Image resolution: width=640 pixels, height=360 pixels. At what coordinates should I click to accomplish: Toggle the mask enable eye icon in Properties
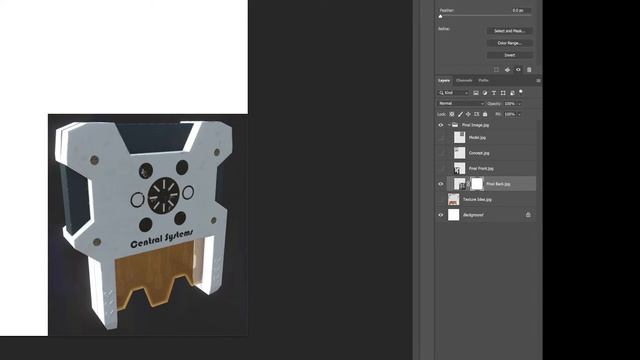518,70
